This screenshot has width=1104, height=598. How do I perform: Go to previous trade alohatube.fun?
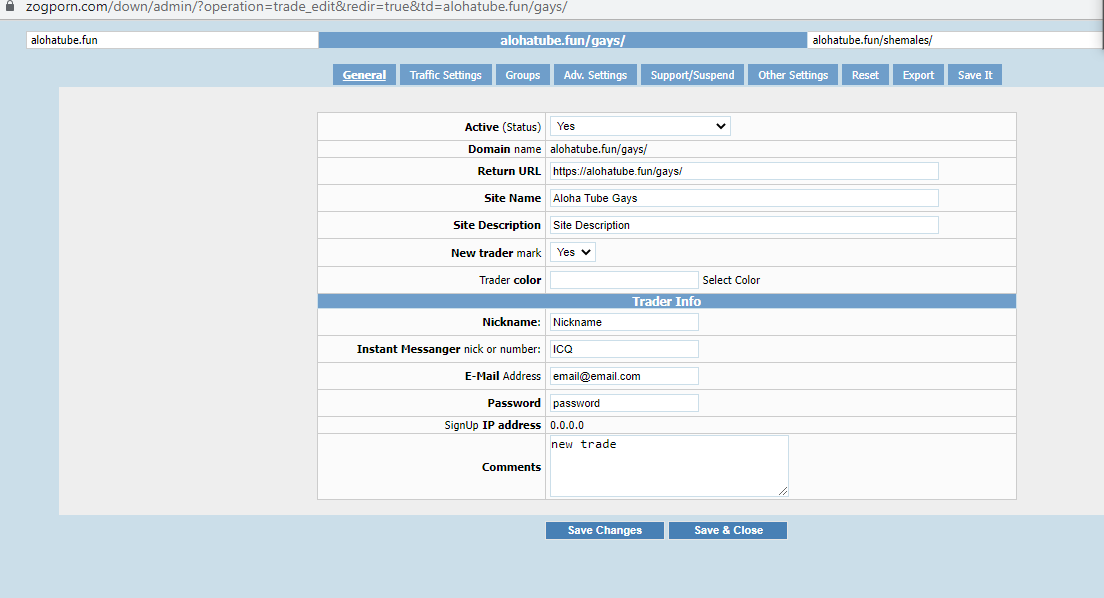click(172, 40)
